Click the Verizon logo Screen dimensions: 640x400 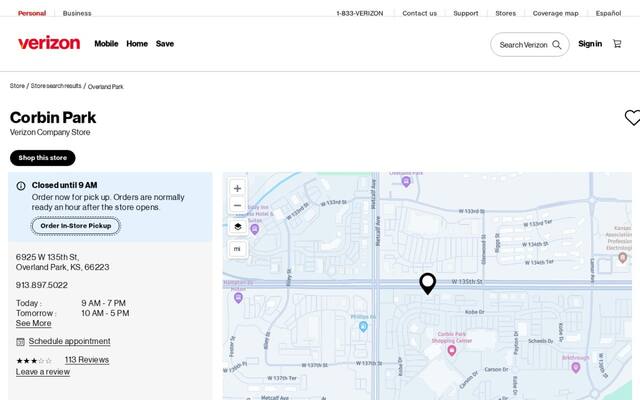tap(49, 43)
